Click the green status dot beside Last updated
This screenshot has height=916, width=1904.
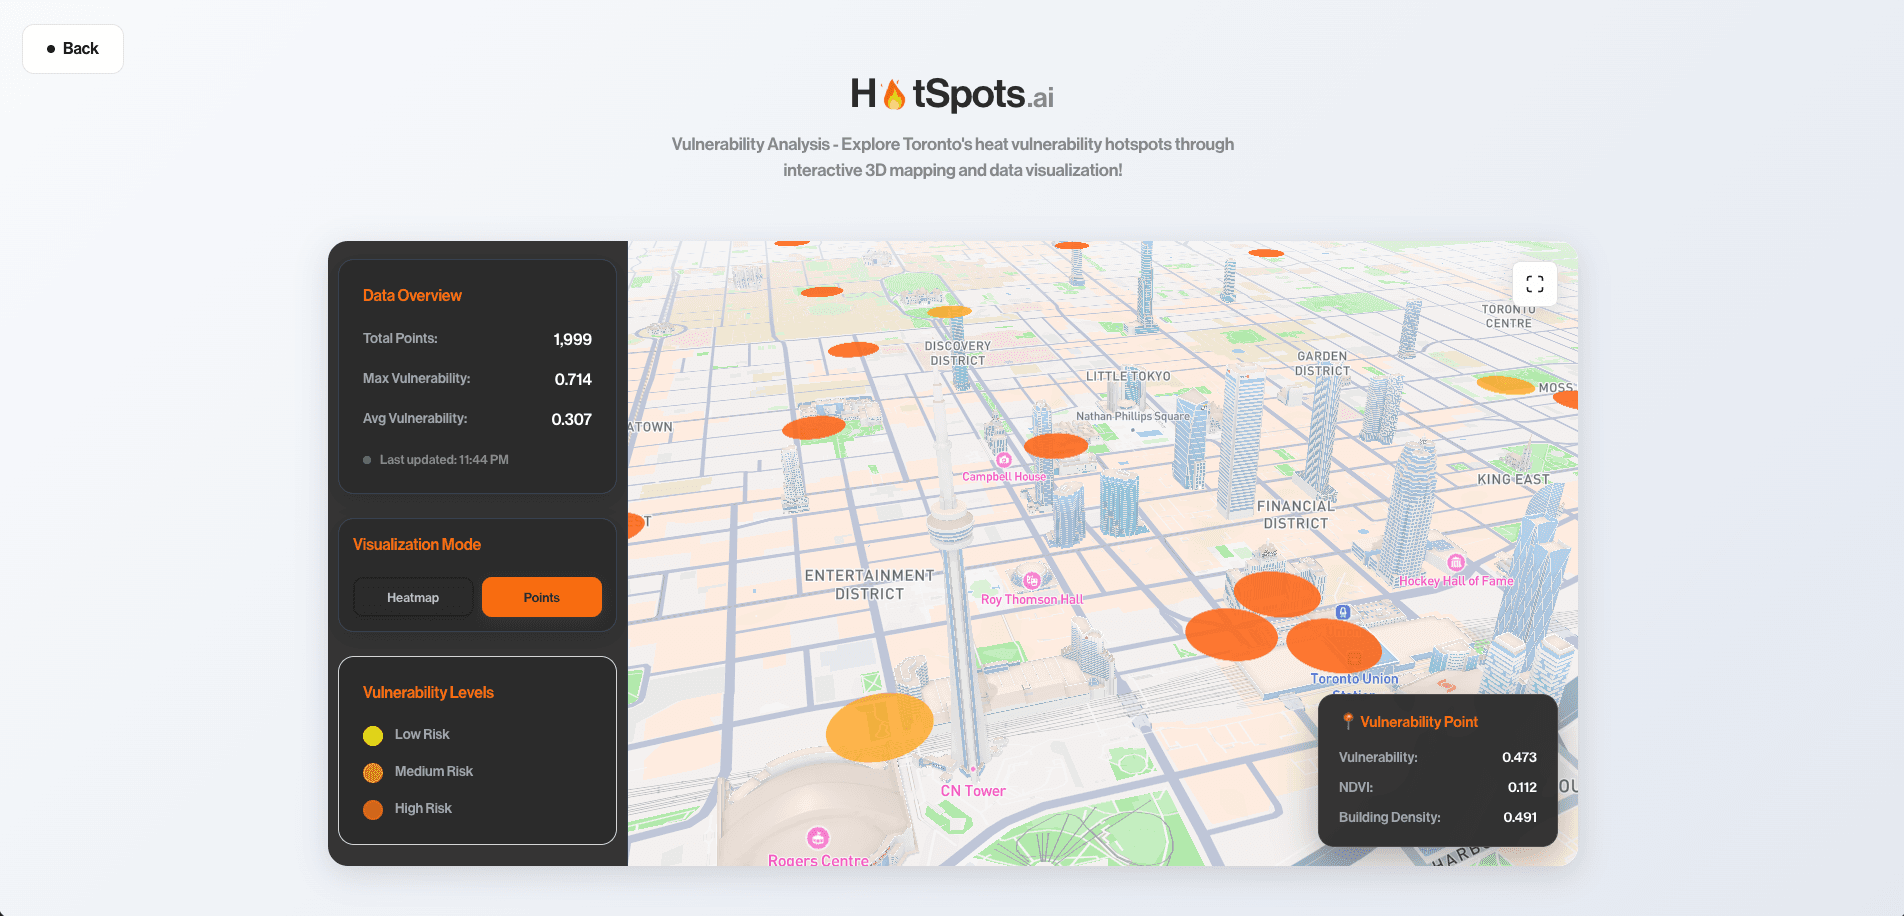pyautogui.click(x=367, y=459)
